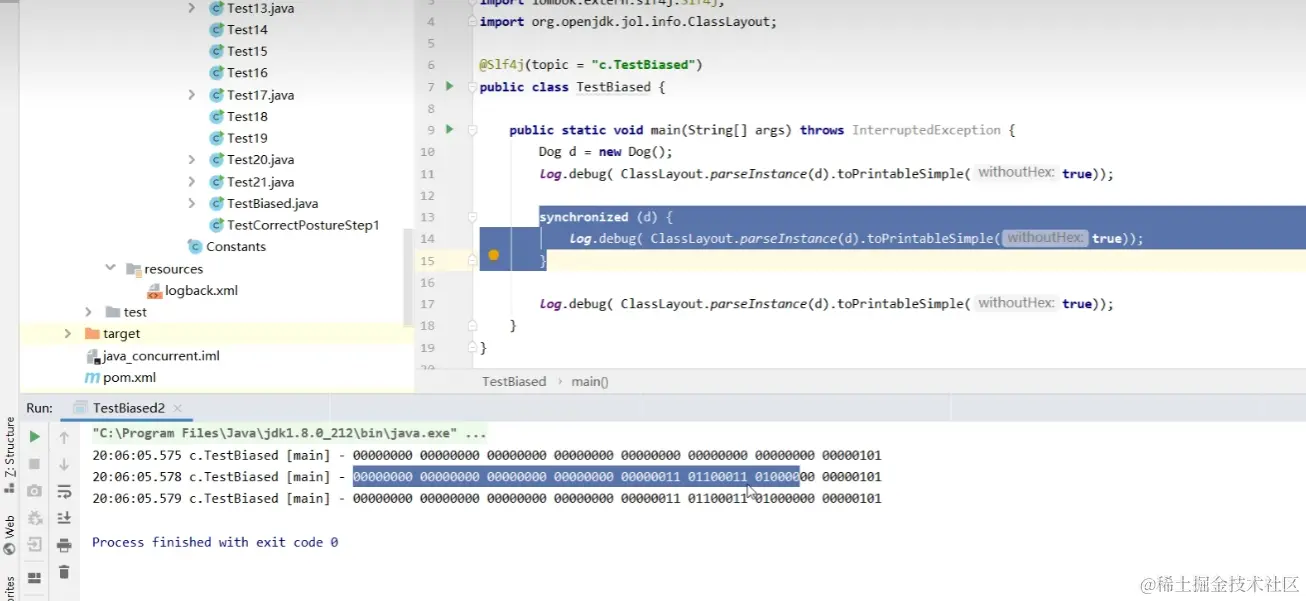Open the Web tool window
Screen dimensions: 1306x601
point(10,535)
